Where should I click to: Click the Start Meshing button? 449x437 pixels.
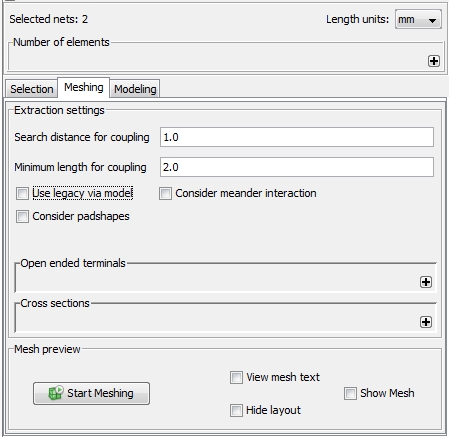pos(91,393)
